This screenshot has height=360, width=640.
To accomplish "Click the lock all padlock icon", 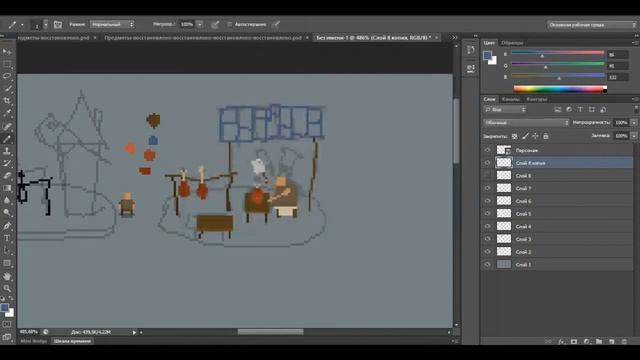I will [546, 136].
